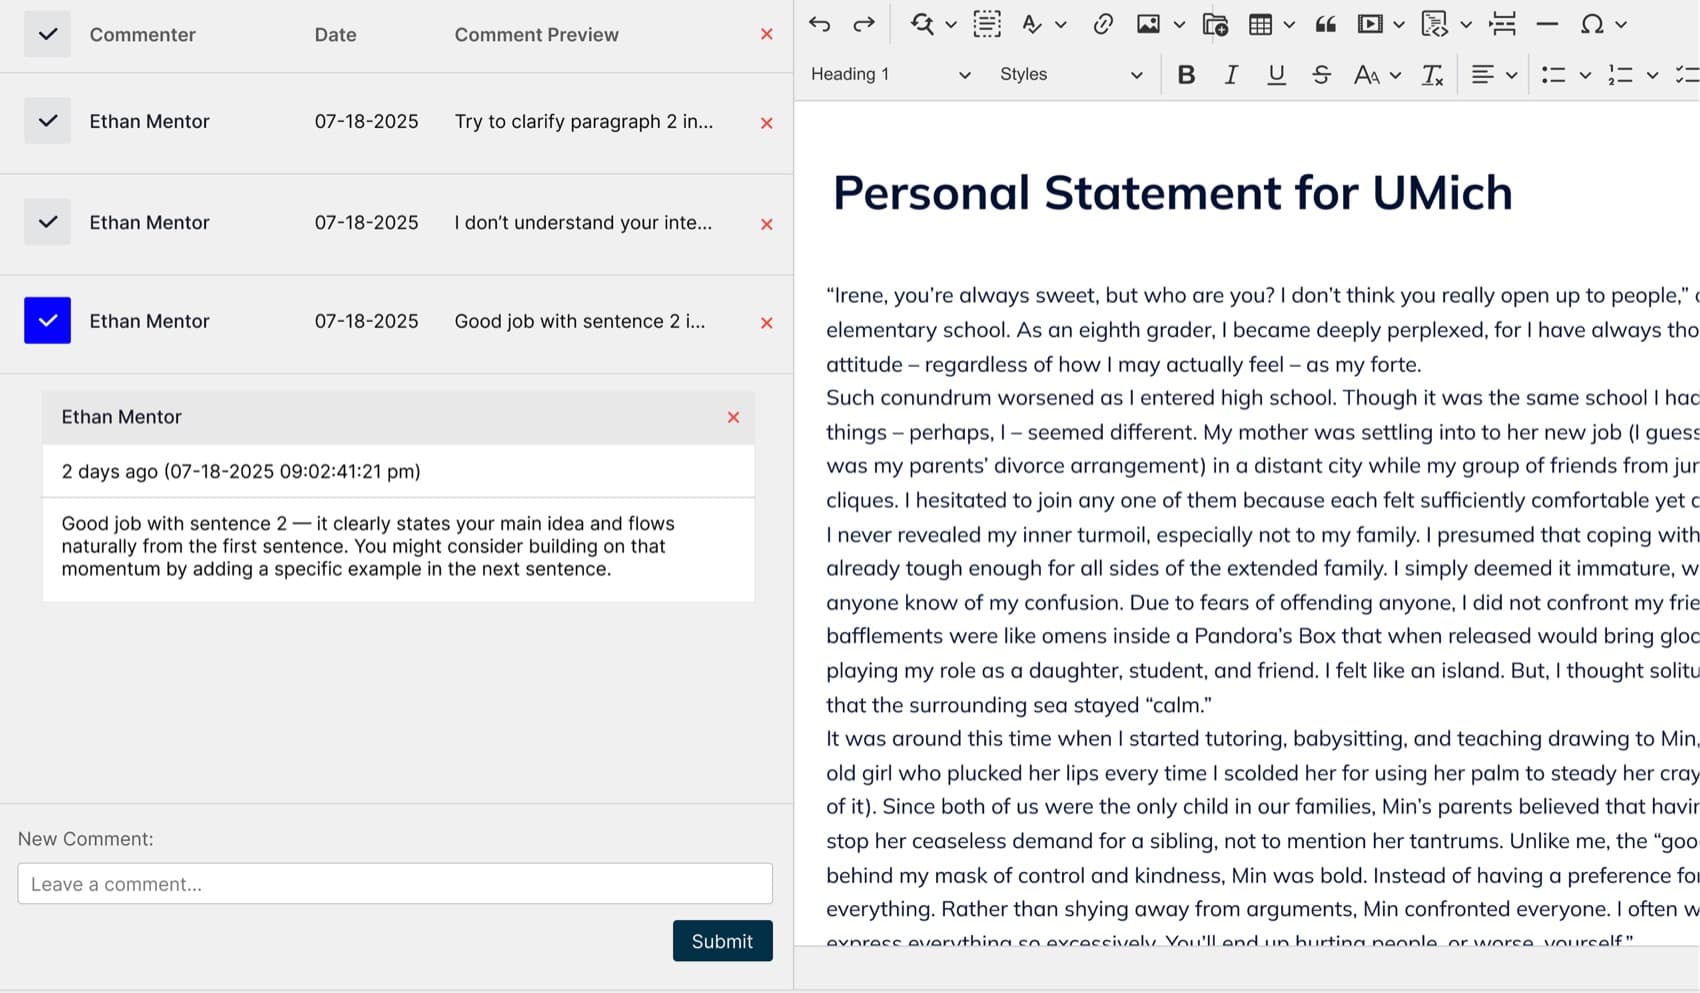Apply block quote formatting

(x=1326, y=24)
